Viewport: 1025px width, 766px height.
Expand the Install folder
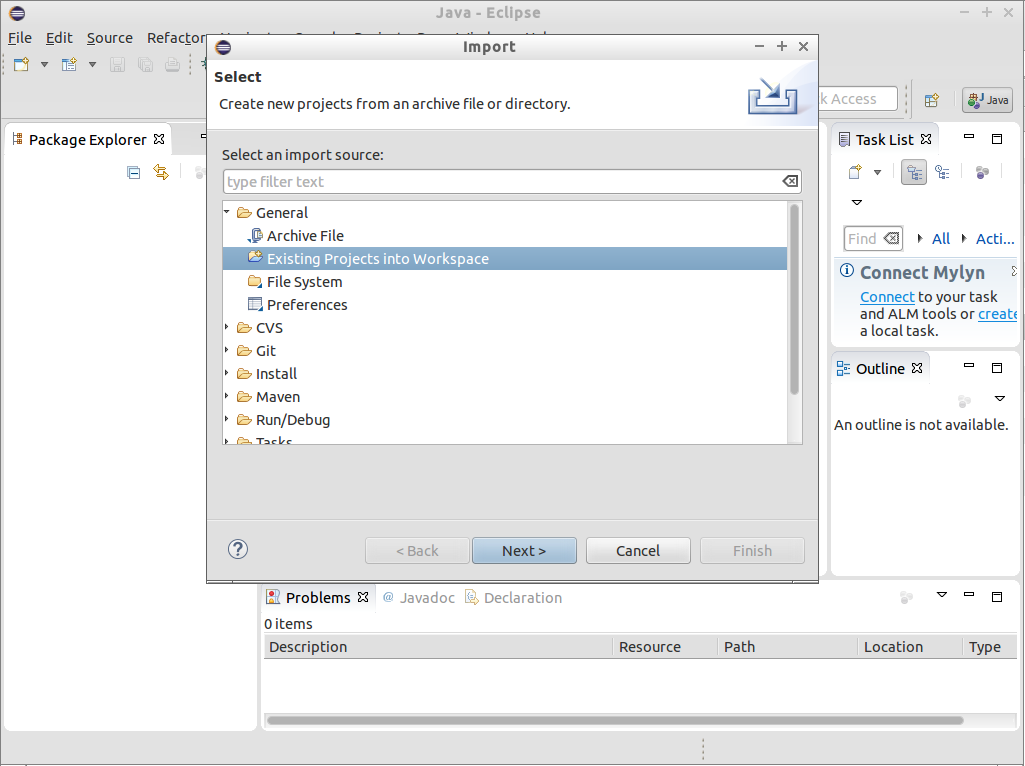tap(227, 373)
